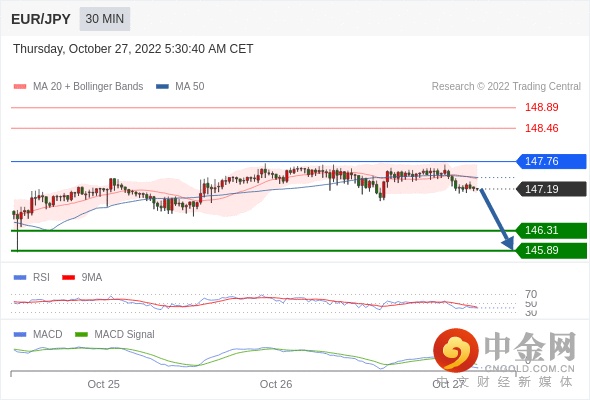This screenshot has height=400, width=590.
Task: Click the RSI legend blue swatch
Action: pyautogui.click(x=20, y=278)
